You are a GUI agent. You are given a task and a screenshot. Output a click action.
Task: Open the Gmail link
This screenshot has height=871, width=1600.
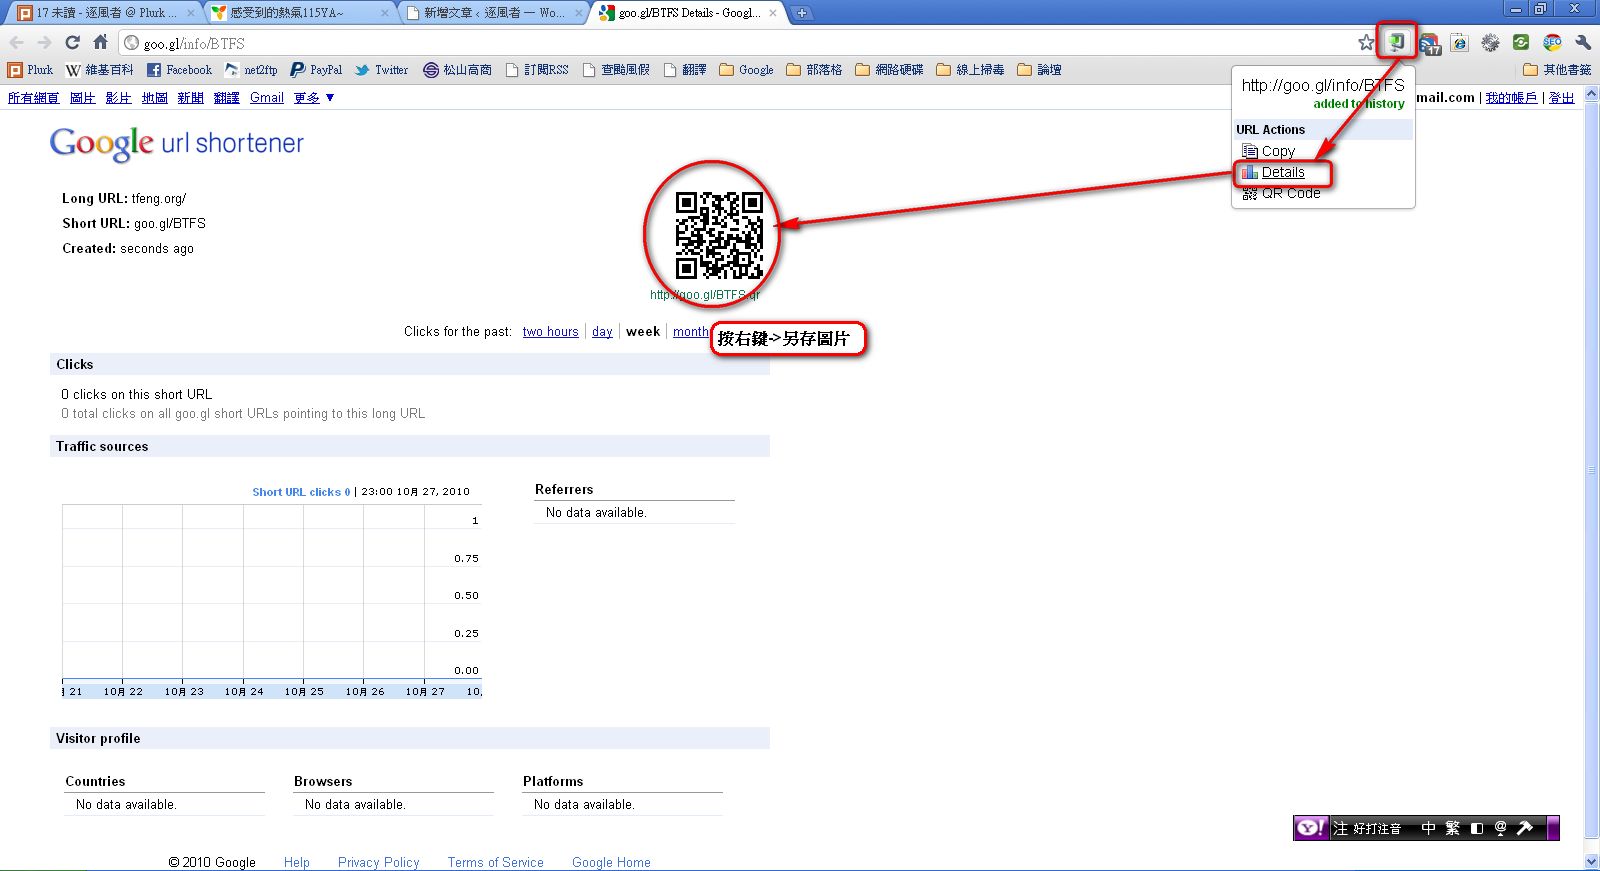click(x=267, y=98)
